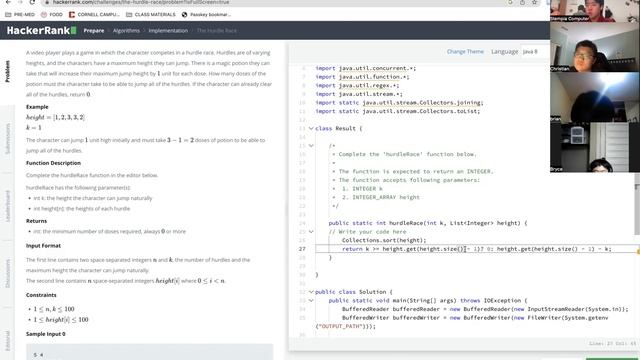Screen dimensions: 640x360
Task: Click the browser forward arrow
Action: [20, 2]
